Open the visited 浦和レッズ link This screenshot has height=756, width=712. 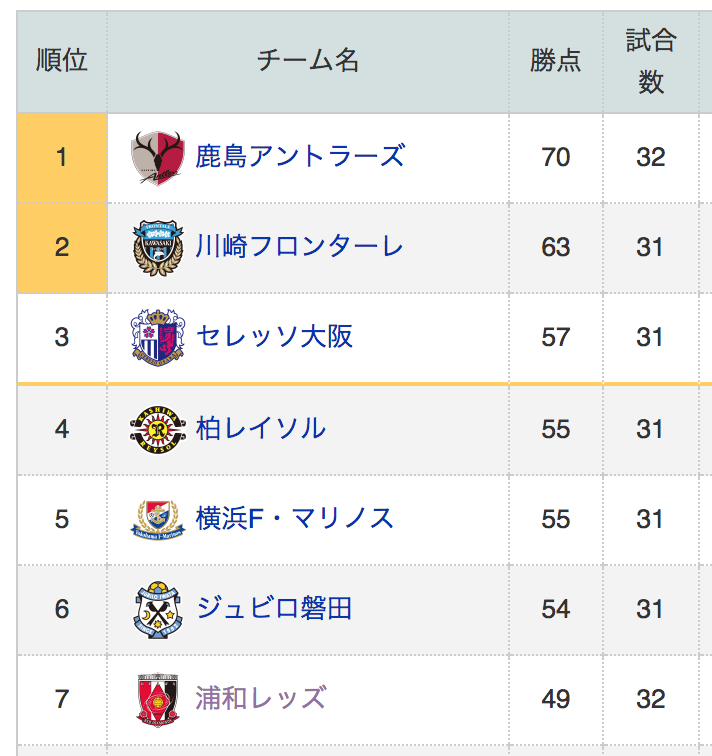261,698
